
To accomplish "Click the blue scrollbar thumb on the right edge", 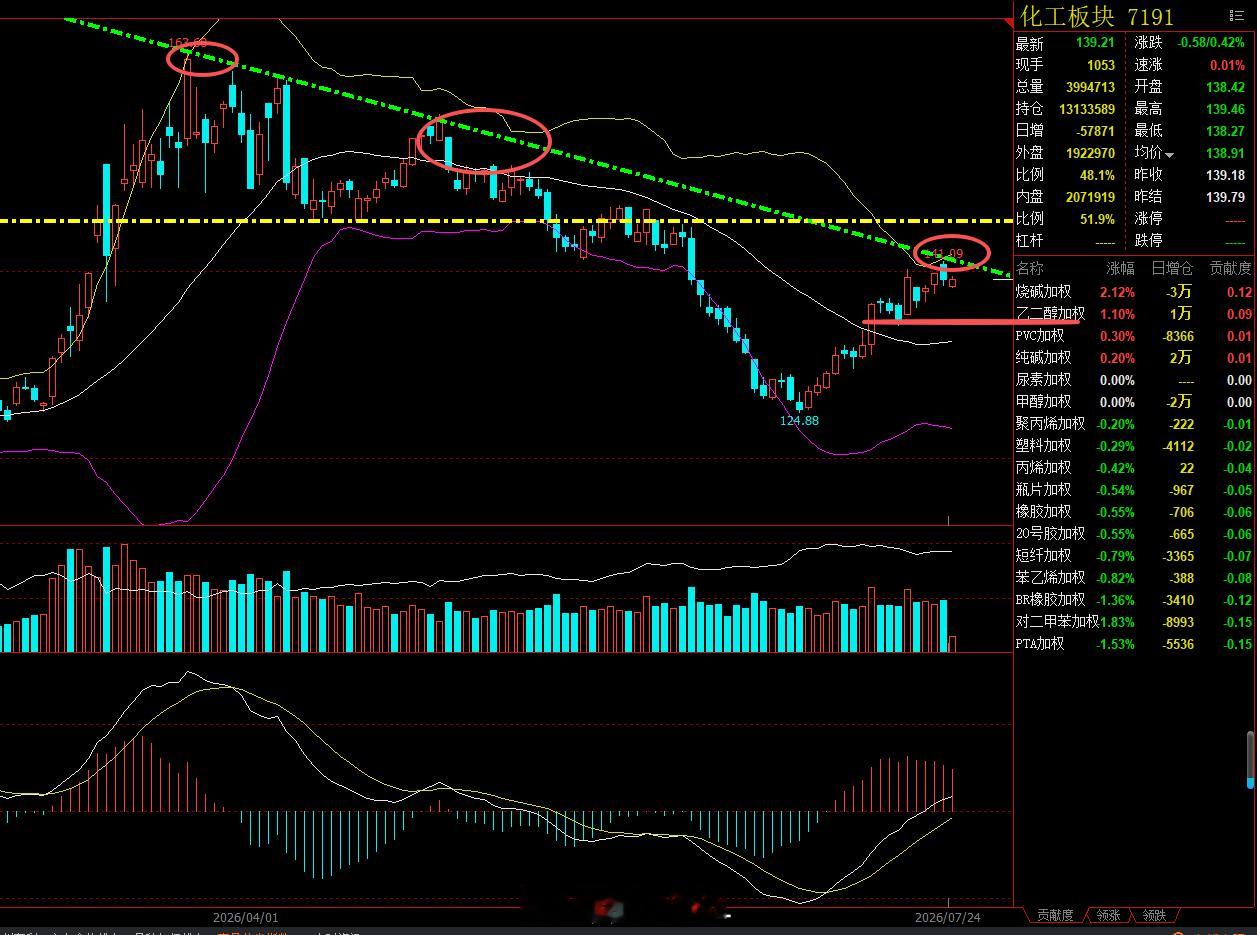I will pyautogui.click(x=1250, y=760).
